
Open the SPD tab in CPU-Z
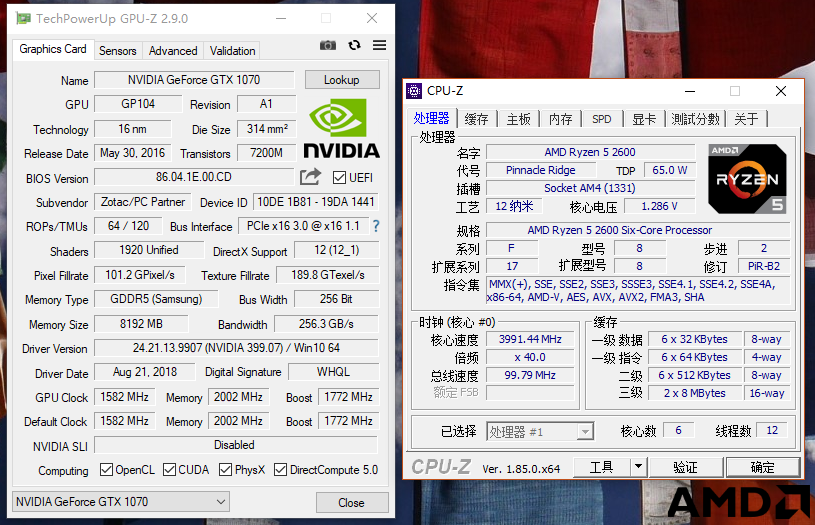(602, 119)
